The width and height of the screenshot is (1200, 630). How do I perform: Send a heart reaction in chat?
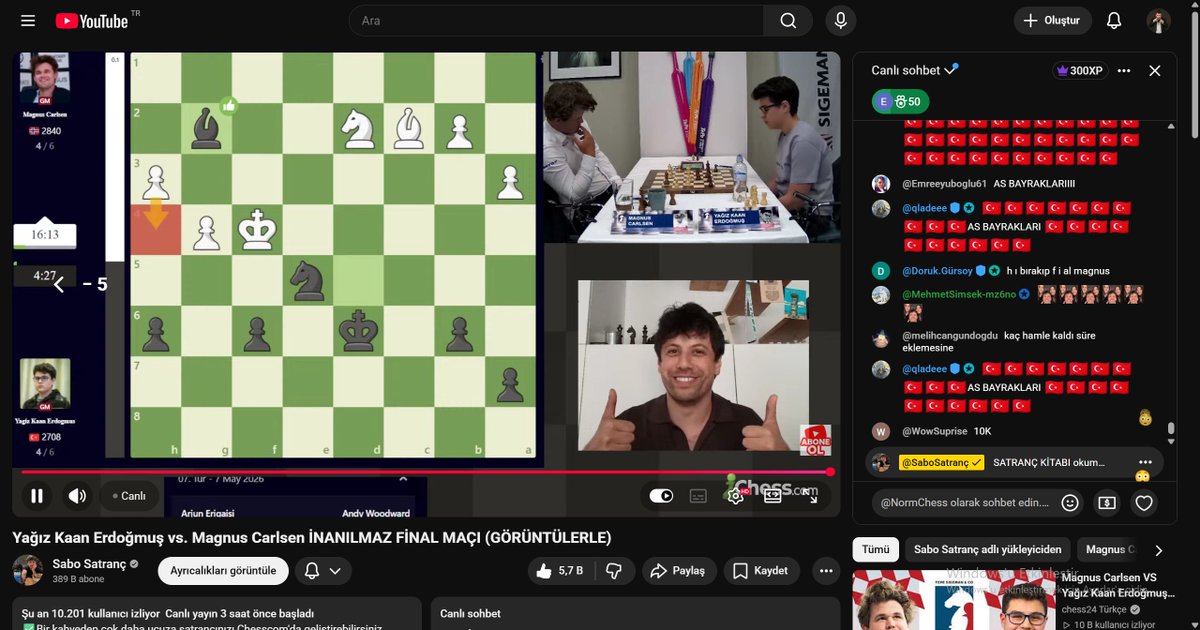point(1144,503)
